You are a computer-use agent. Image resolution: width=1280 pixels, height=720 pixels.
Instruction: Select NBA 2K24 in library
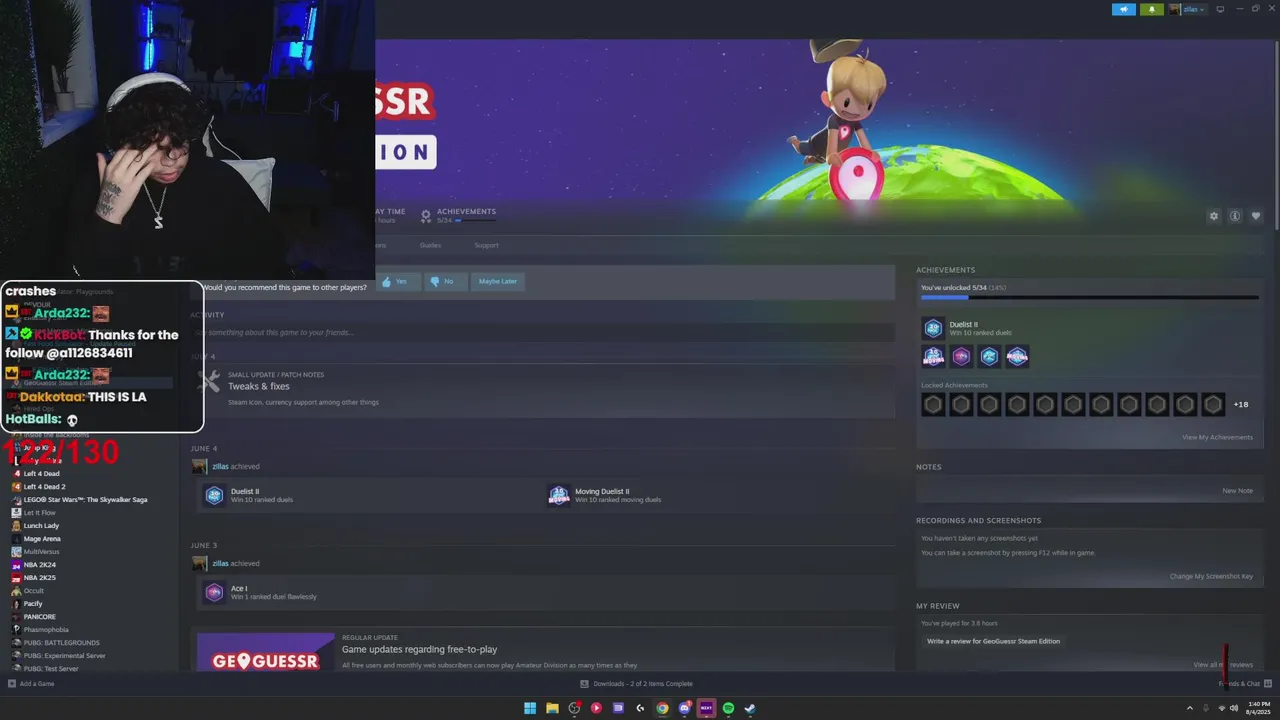40,565
